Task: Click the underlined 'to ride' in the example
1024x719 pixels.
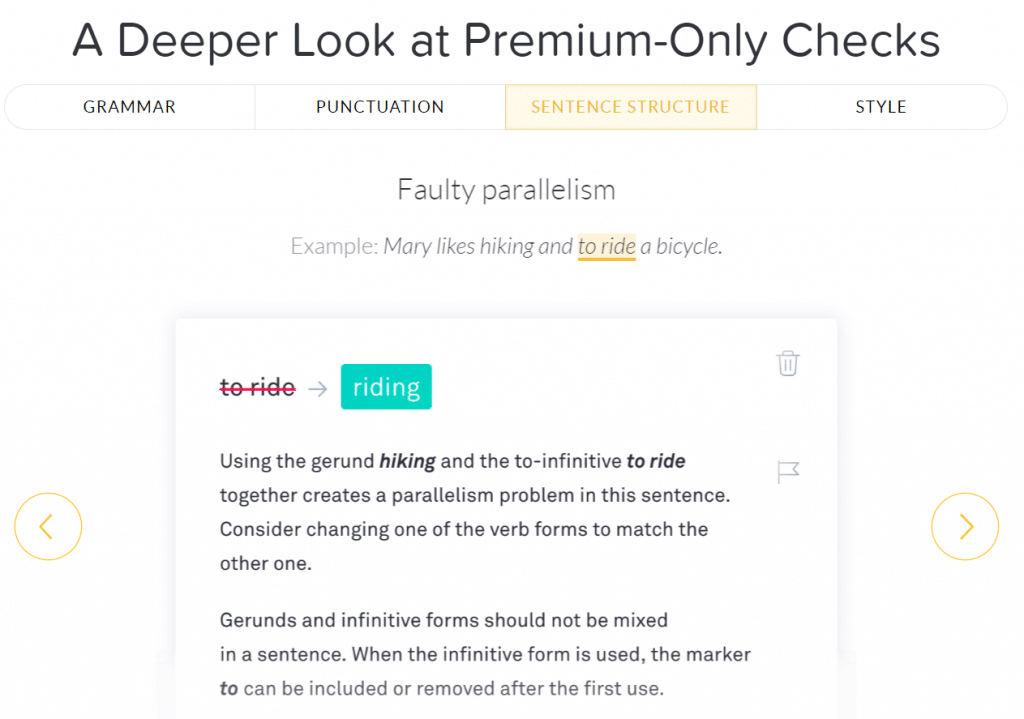Action: point(607,247)
